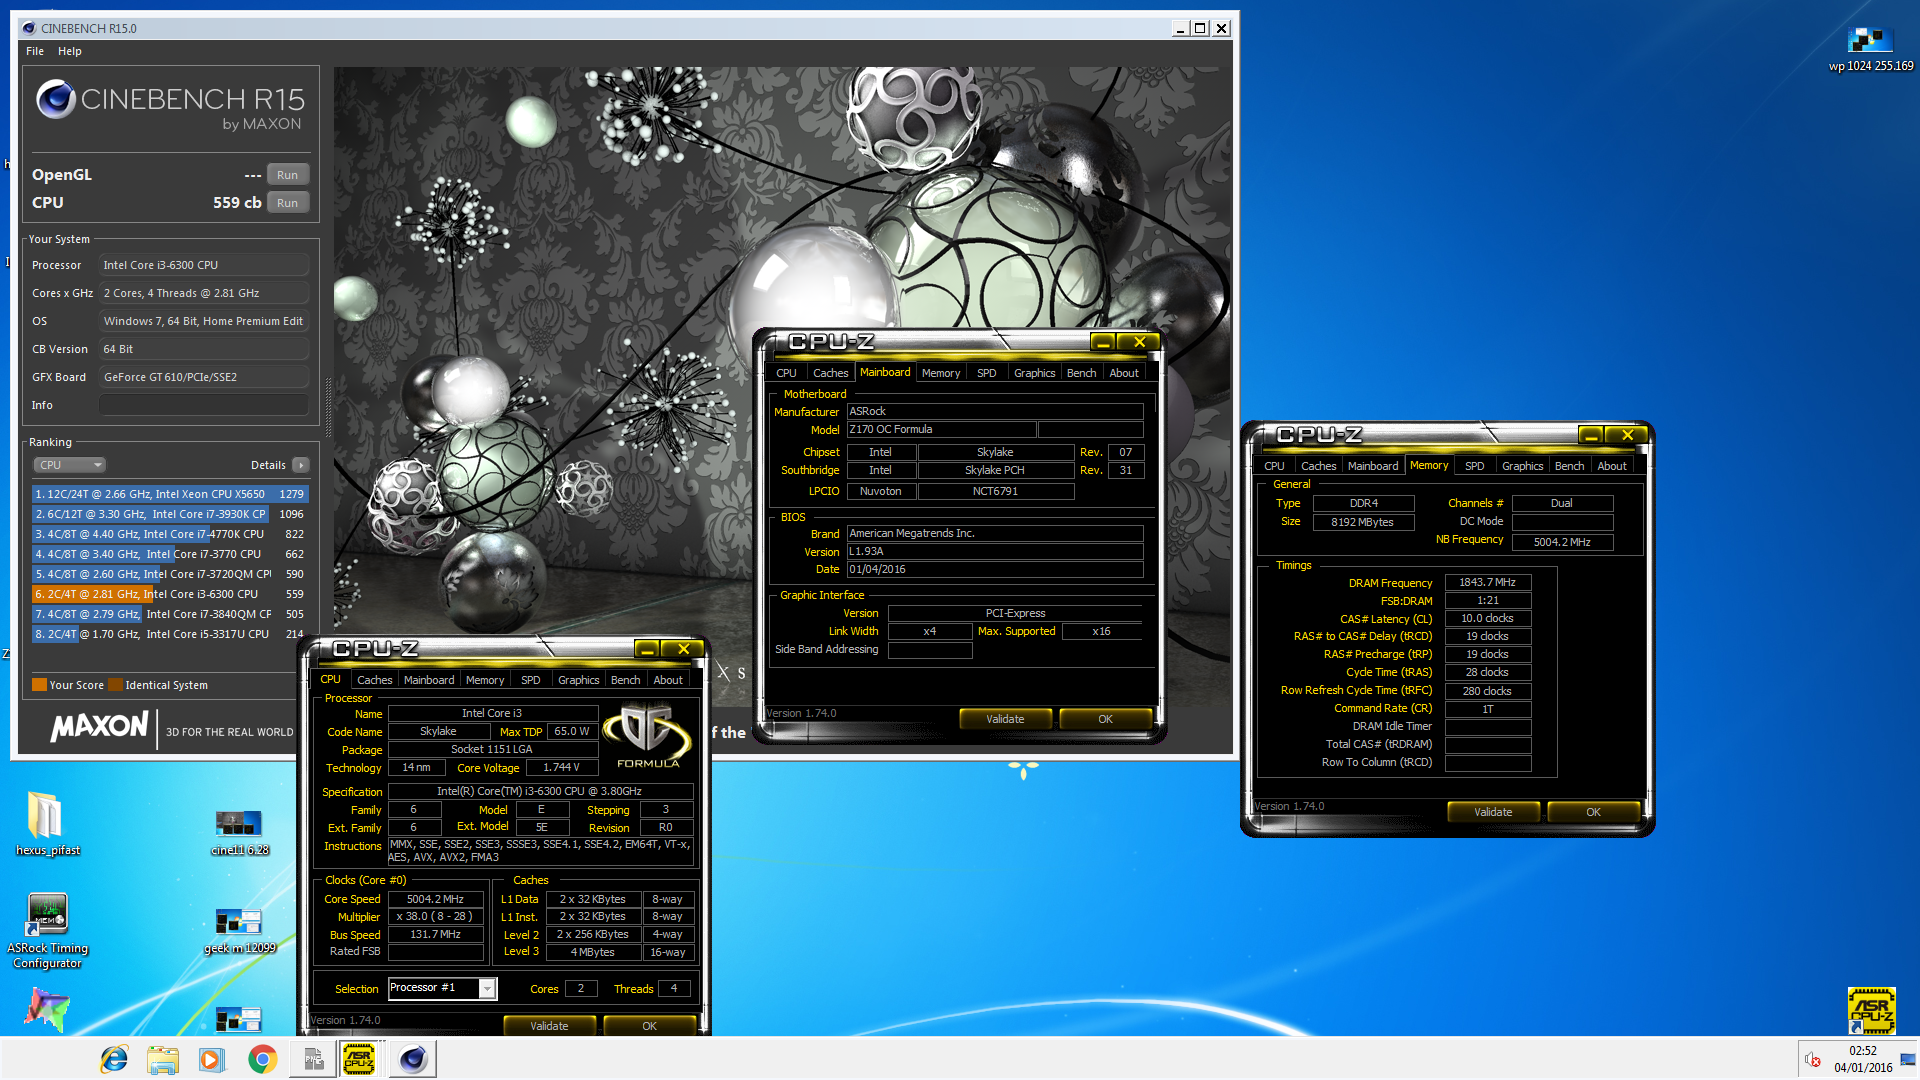Open wp 1024 255.169 desktop file
The width and height of the screenshot is (1920, 1080).
tap(1870, 49)
